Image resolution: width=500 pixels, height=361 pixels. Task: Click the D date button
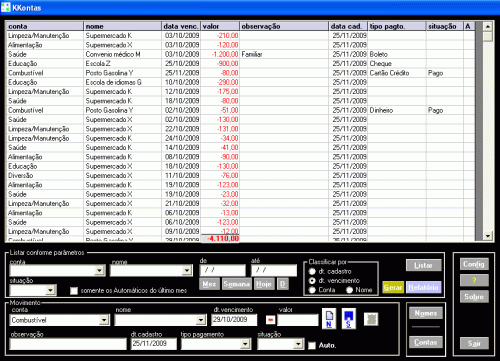[283, 284]
